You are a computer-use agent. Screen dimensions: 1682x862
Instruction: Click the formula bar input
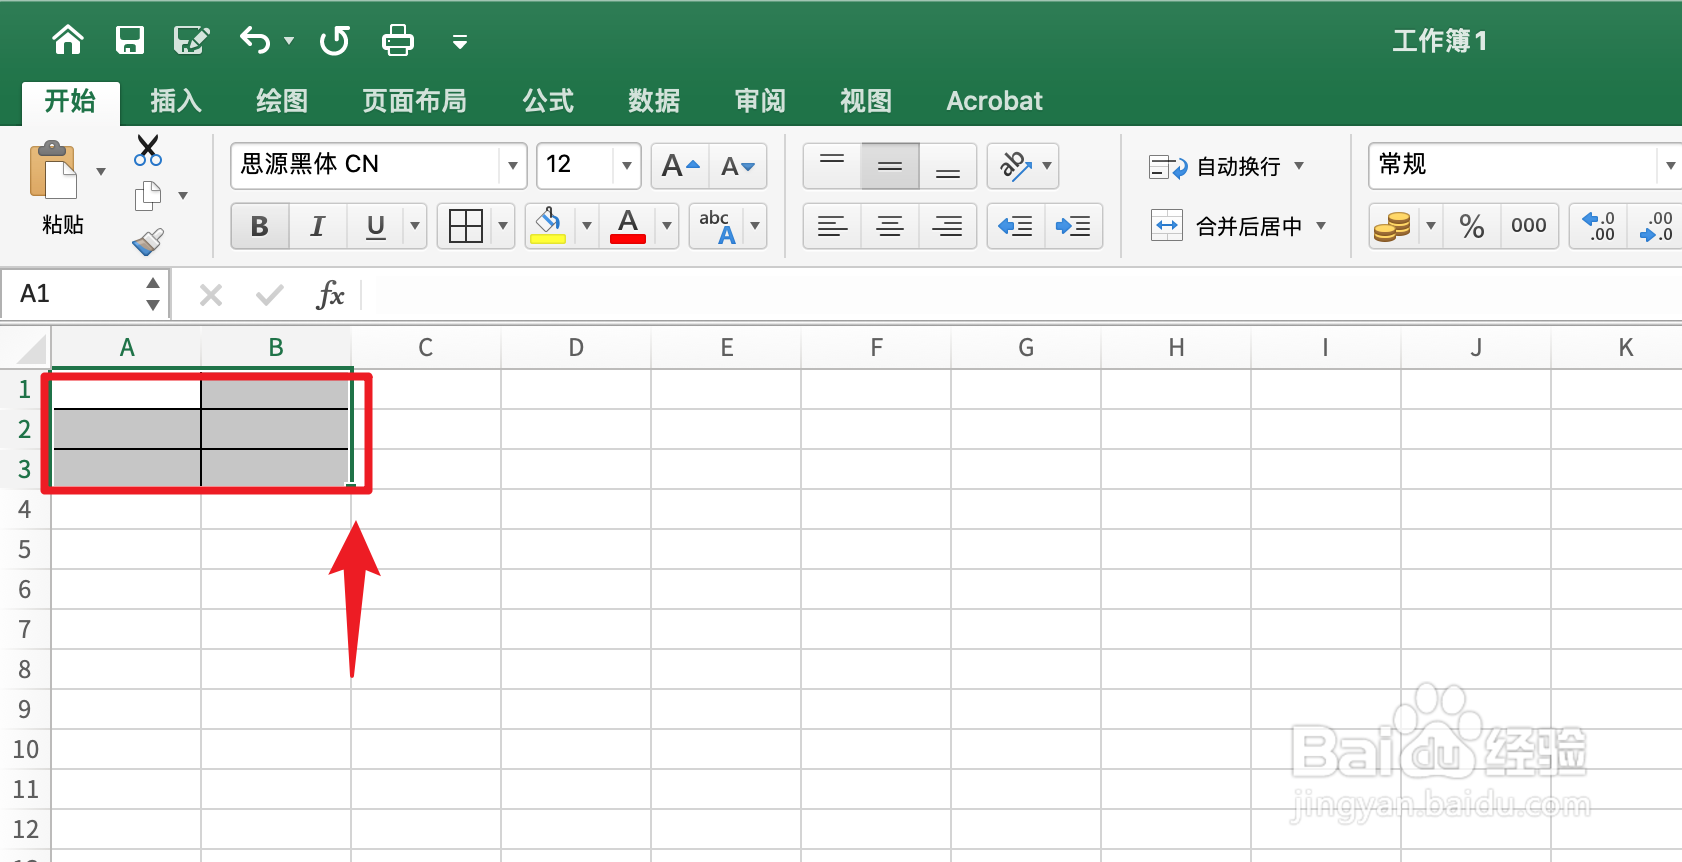[1020, 295]
